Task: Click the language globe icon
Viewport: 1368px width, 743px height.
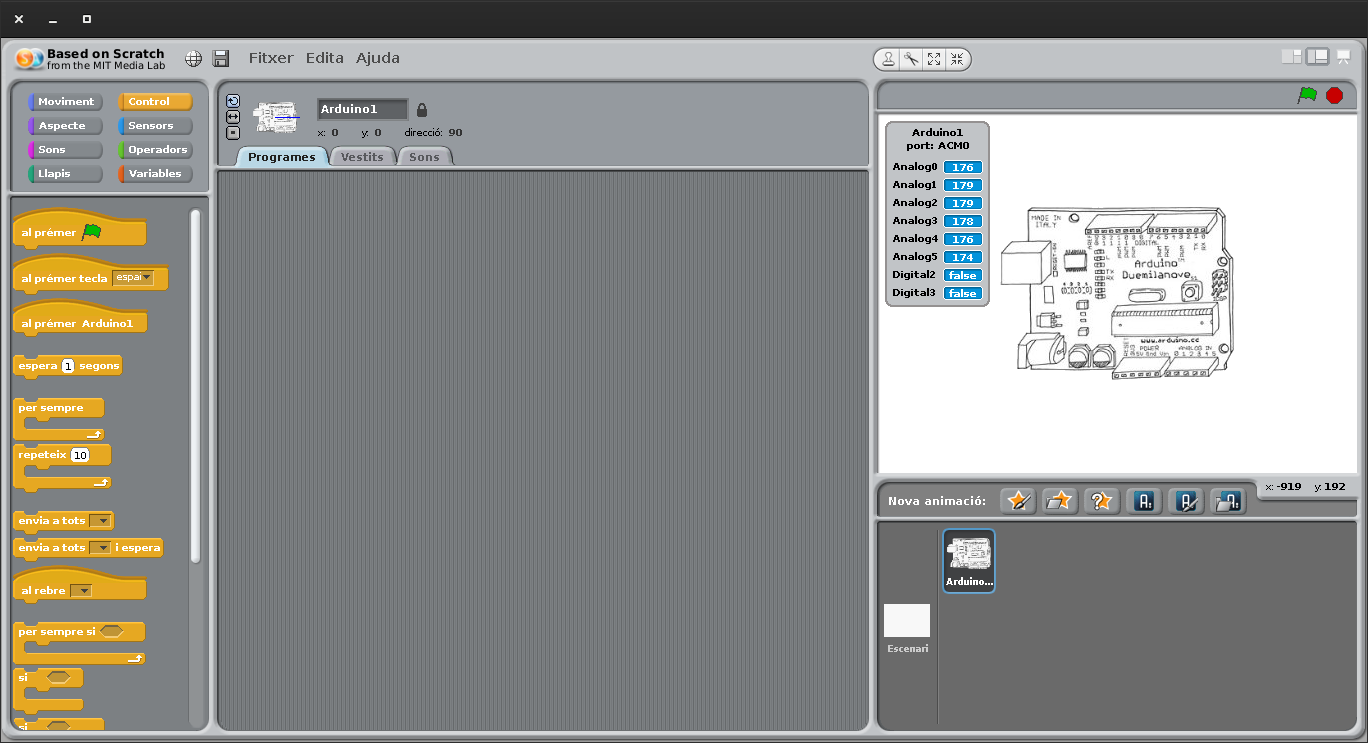Action: point(194,58)
